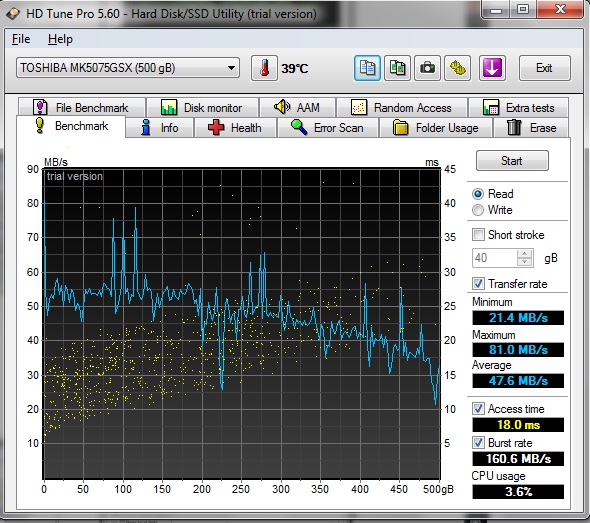Image resolution: width=590 pixels, height=523 pixels.
Task: Select the Write radio button
Action: point(478,210)
